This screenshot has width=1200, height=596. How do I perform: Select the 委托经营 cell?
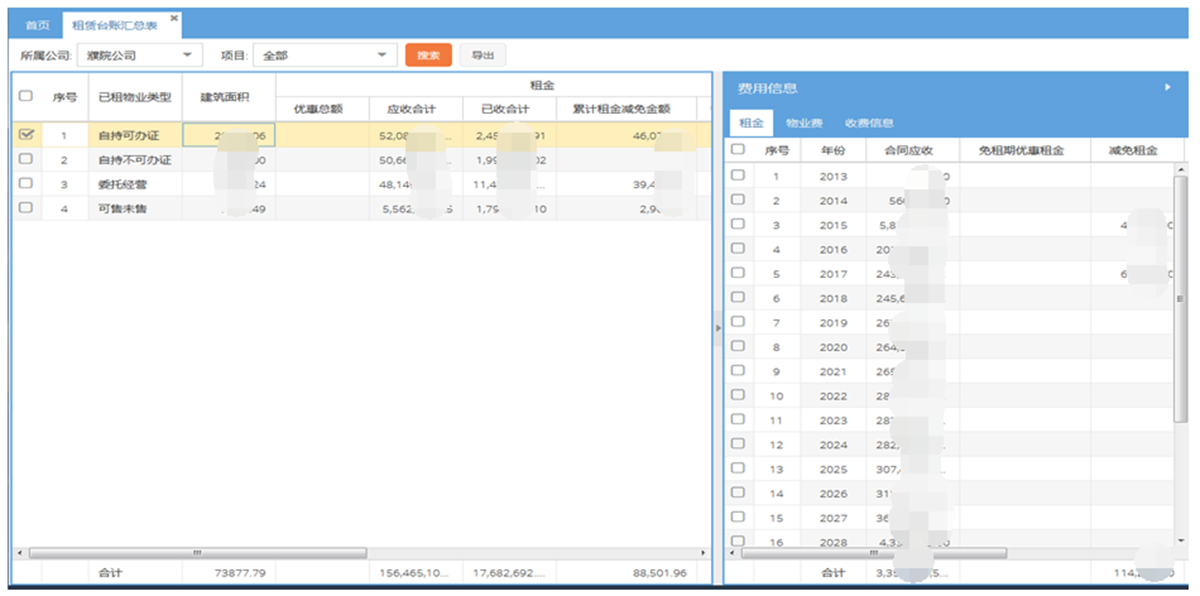[x=135, y=184]
